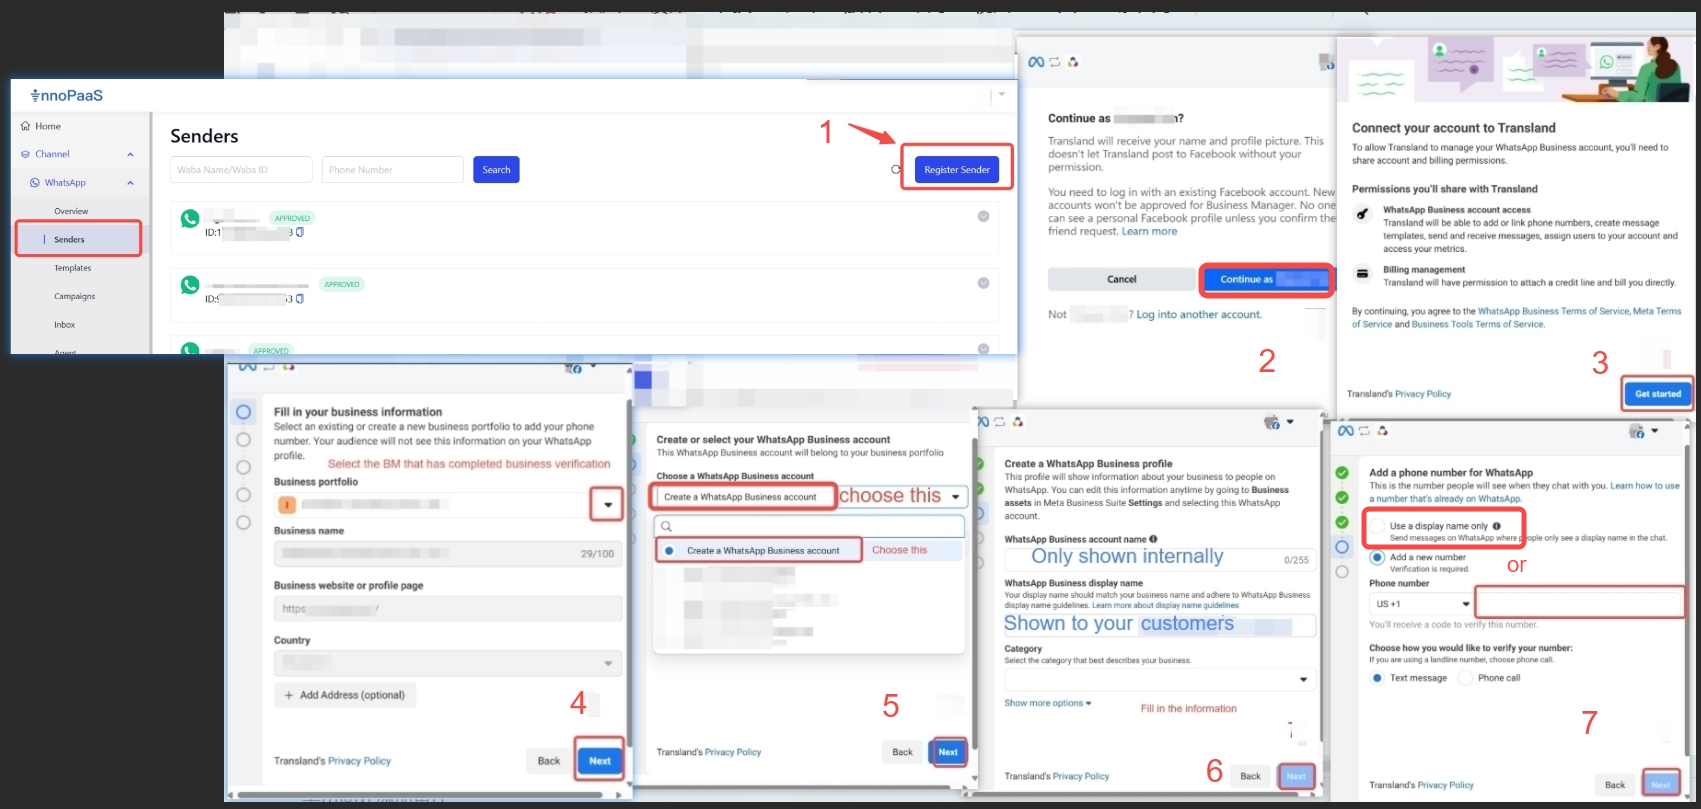Image resolution: width=1701 pixels, height=809 pixels.
Task: Click the Continue as button
Action: click(1266, 280)
